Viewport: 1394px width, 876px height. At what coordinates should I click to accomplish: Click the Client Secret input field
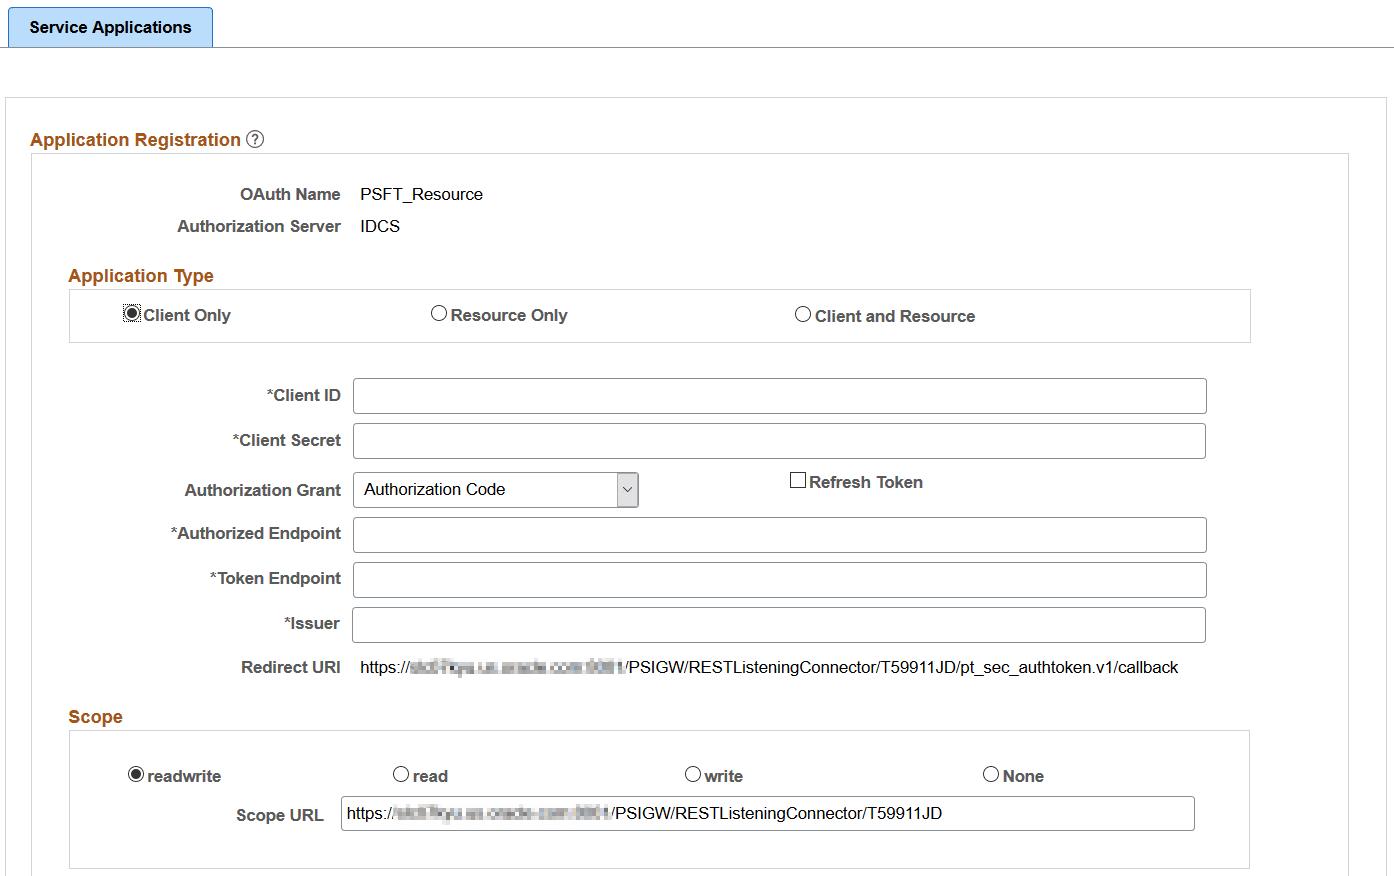coord(779,440)
